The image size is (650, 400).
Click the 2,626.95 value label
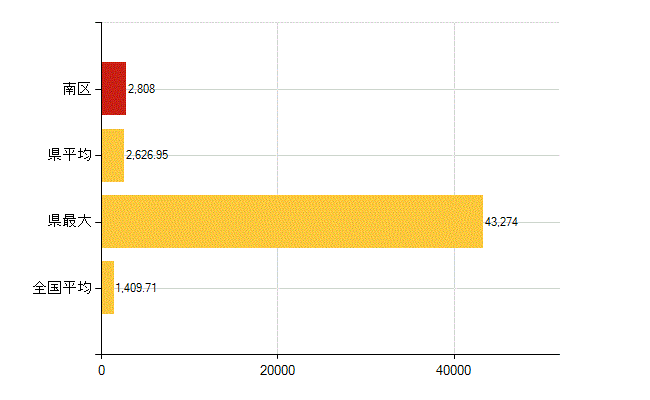[147, 155]
